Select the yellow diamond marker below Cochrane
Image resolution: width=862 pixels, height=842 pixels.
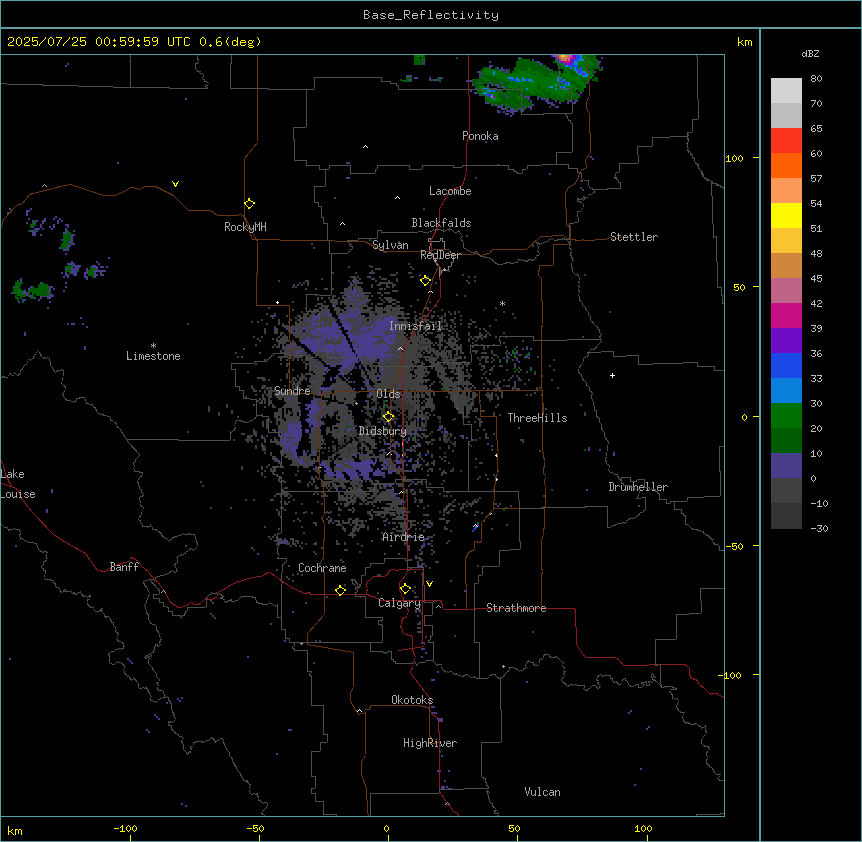340,590
